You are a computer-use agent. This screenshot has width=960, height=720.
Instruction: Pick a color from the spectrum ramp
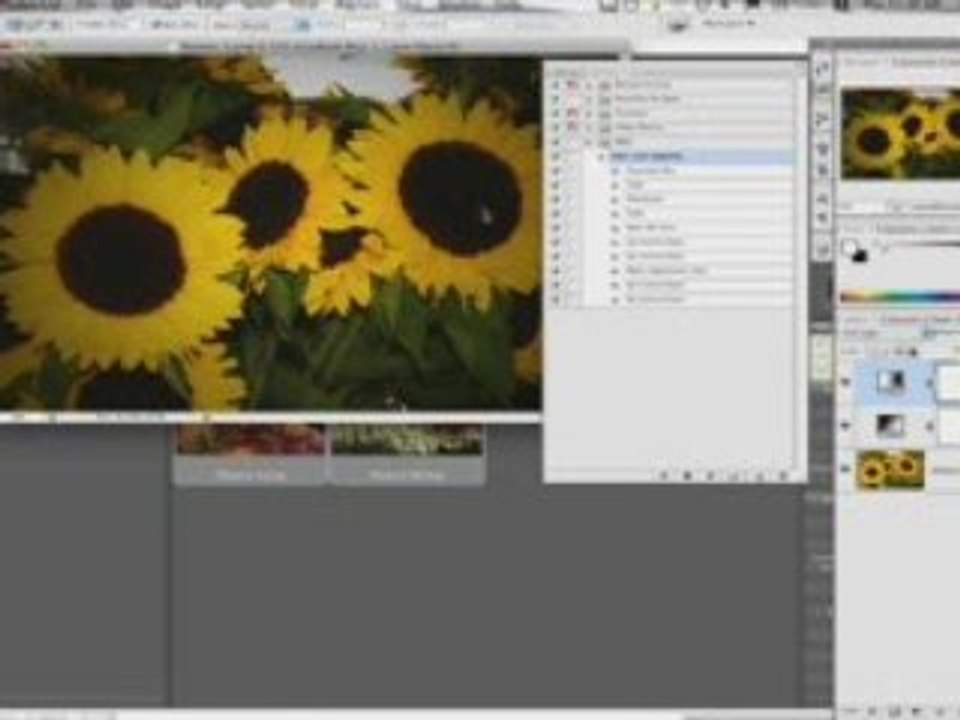coord(900,298)
